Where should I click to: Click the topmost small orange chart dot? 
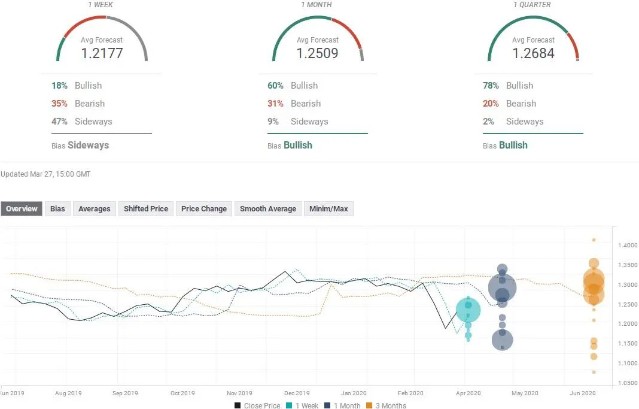click(593, 240)
